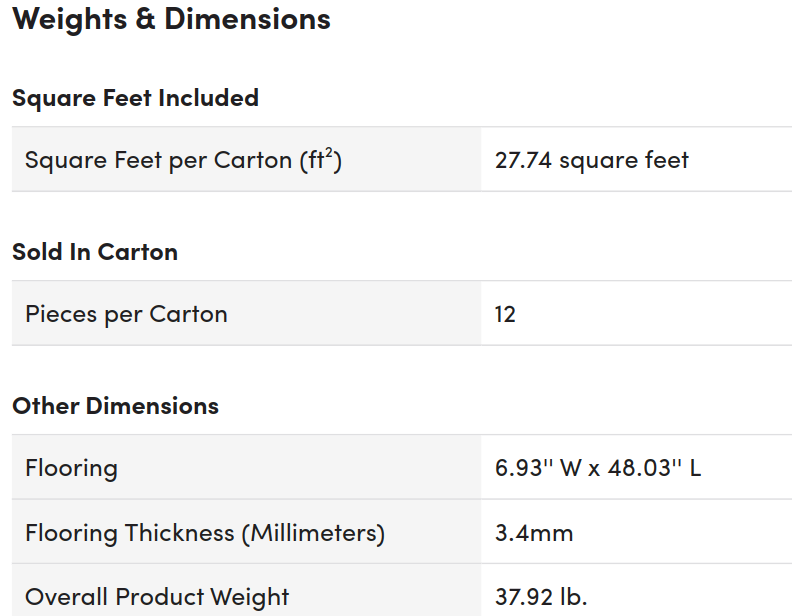Click the "Pieces per Carton" row label

click(x=126, y=314)
